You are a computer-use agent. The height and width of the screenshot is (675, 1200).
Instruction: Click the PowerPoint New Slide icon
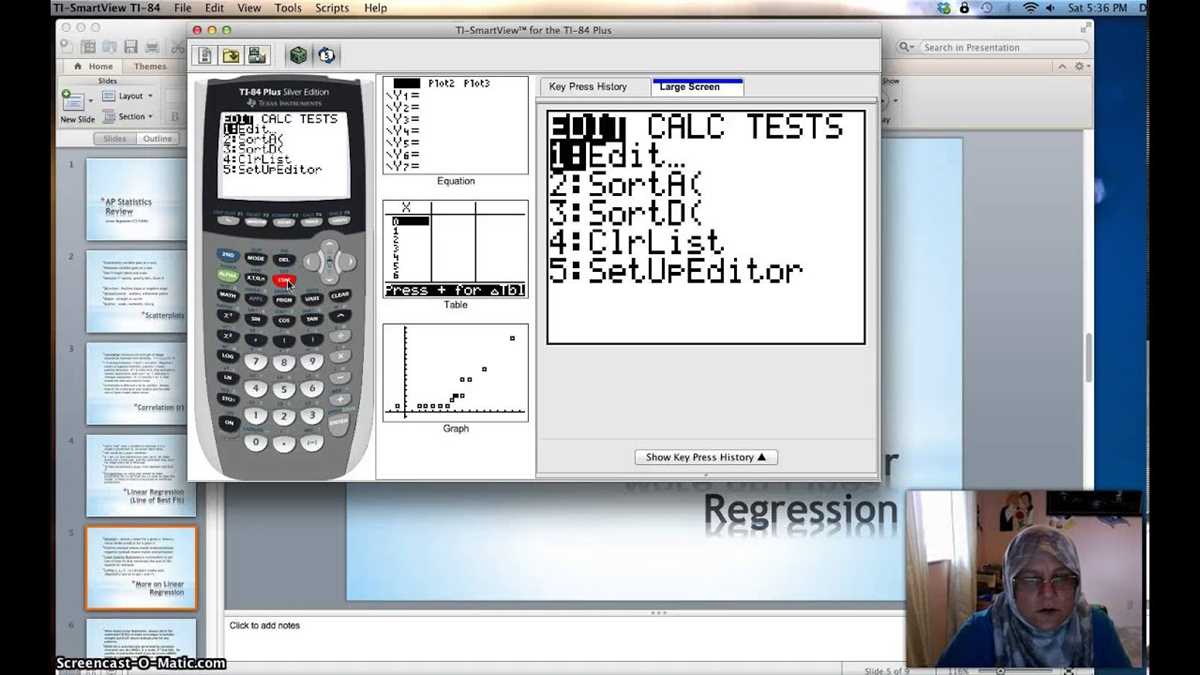[73, 100]
